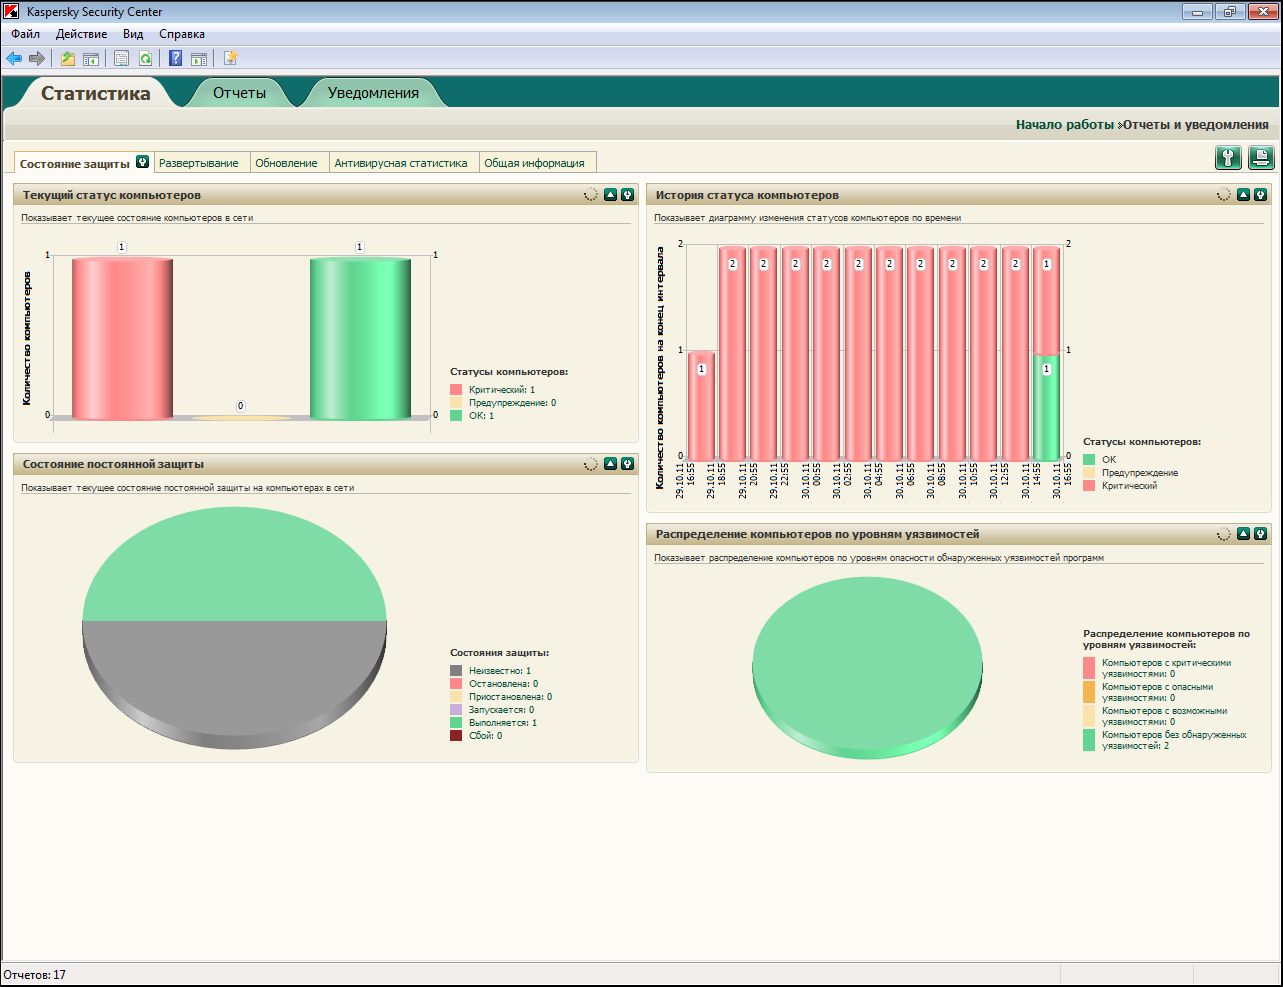Collapse the 'История статуса компьютеров' panel

pyautogui.click(x=1243, y=195)
